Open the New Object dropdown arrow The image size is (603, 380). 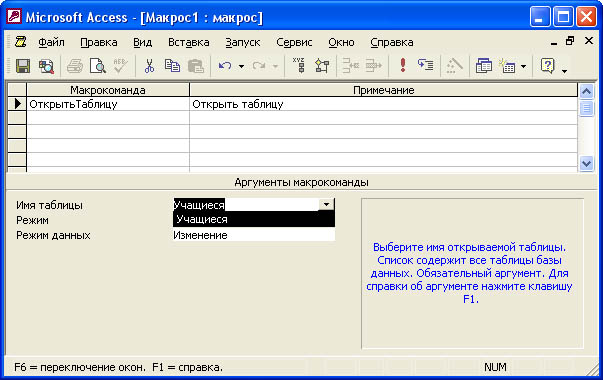coord(523,66)
